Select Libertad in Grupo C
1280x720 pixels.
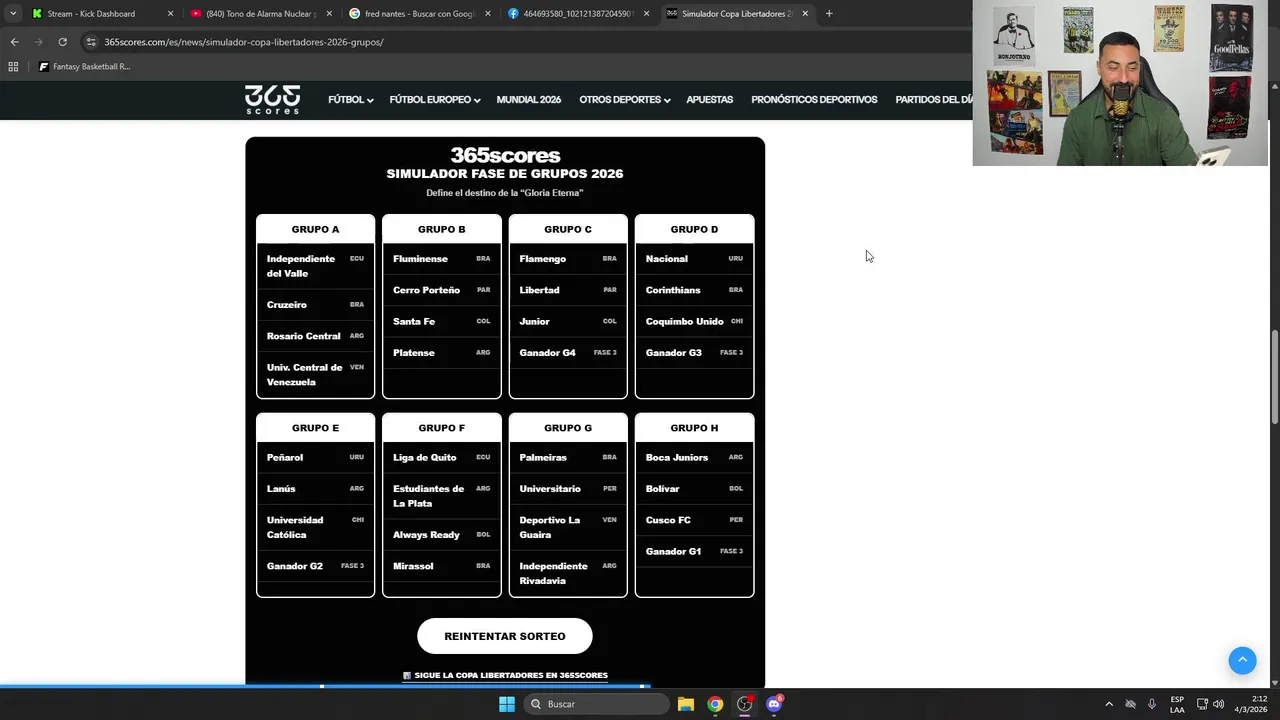point(568,290)
